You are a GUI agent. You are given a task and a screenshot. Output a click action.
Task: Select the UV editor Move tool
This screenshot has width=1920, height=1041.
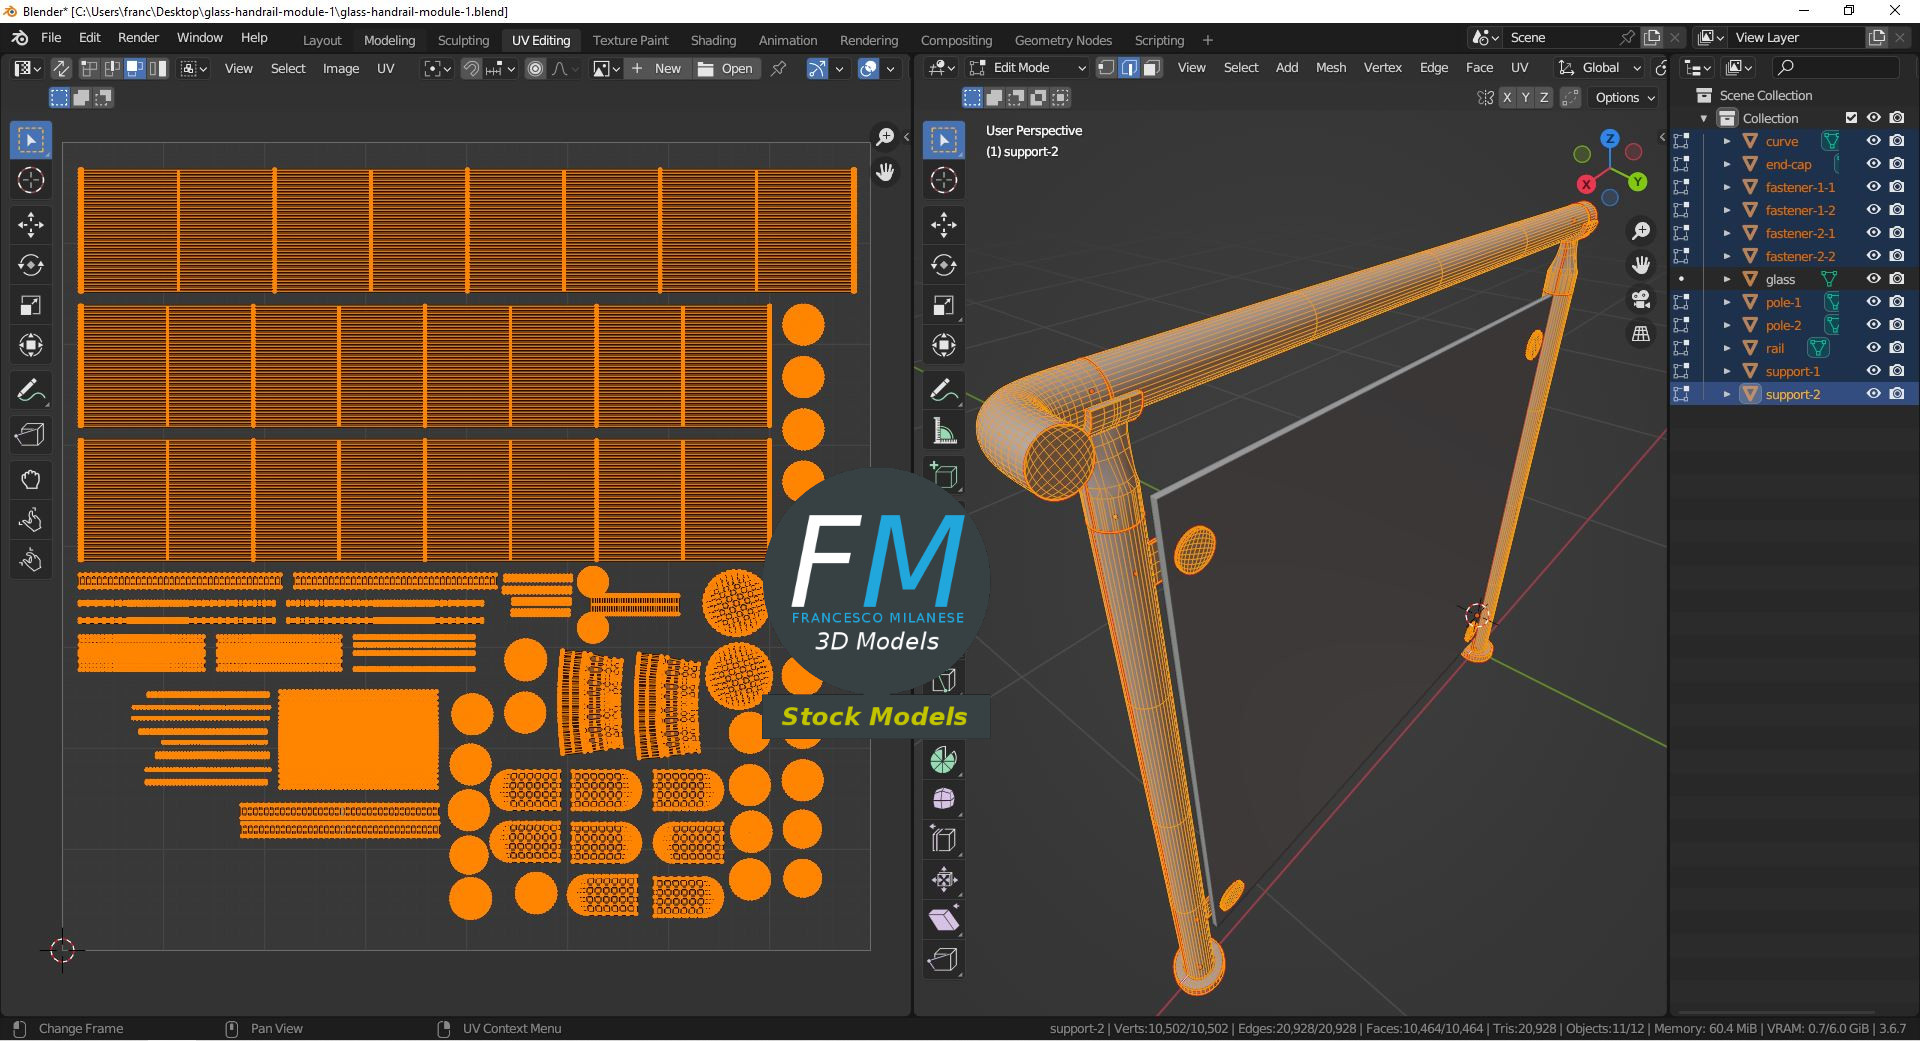(x=31, y=224)
